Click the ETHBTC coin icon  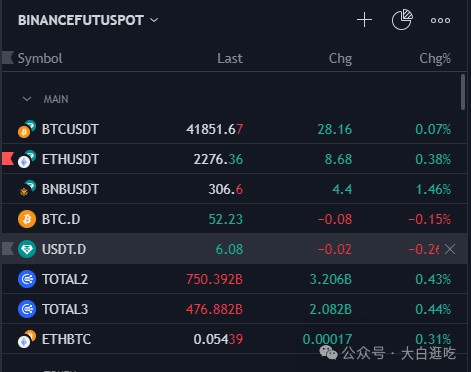27,339
